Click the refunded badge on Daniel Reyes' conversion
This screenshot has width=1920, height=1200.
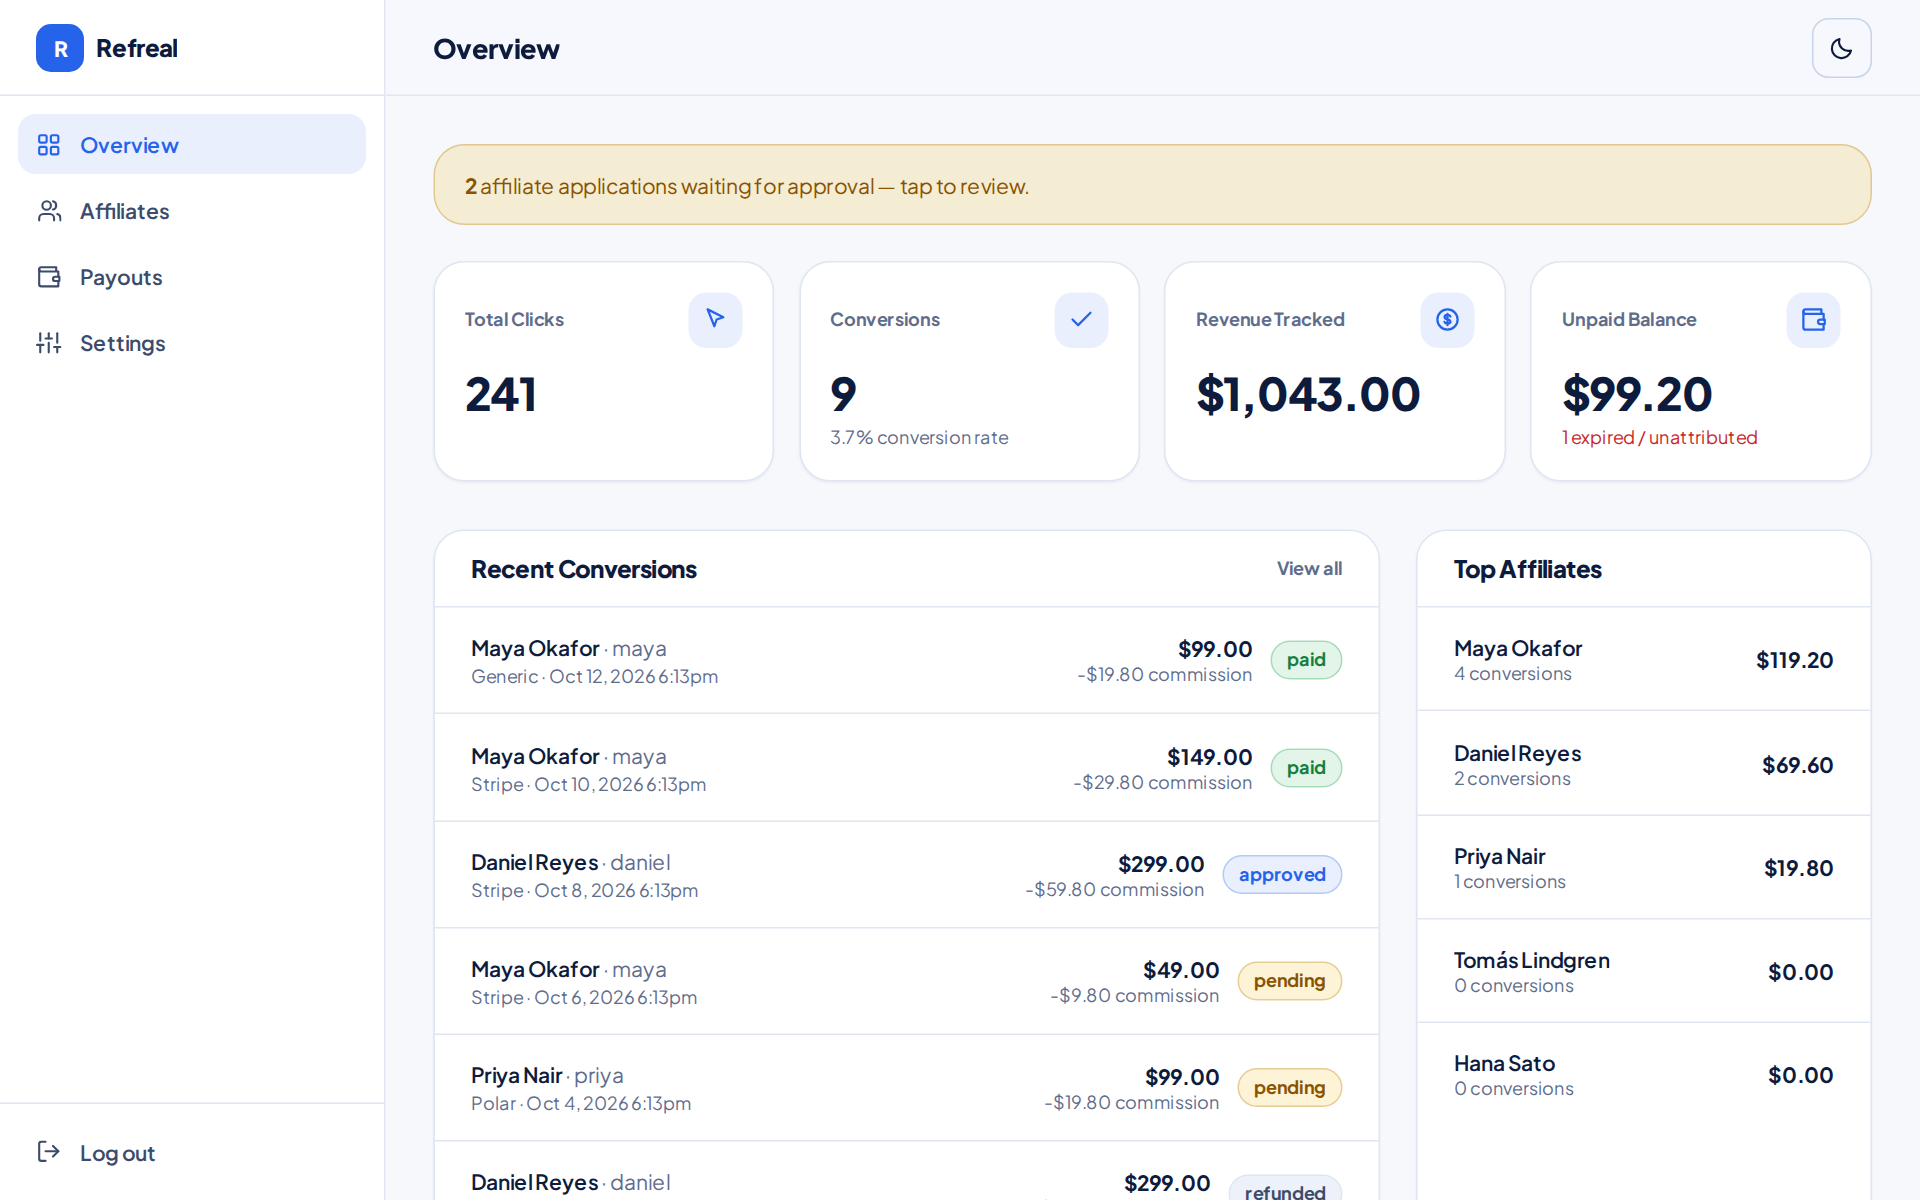(x=1285, y=1190)
